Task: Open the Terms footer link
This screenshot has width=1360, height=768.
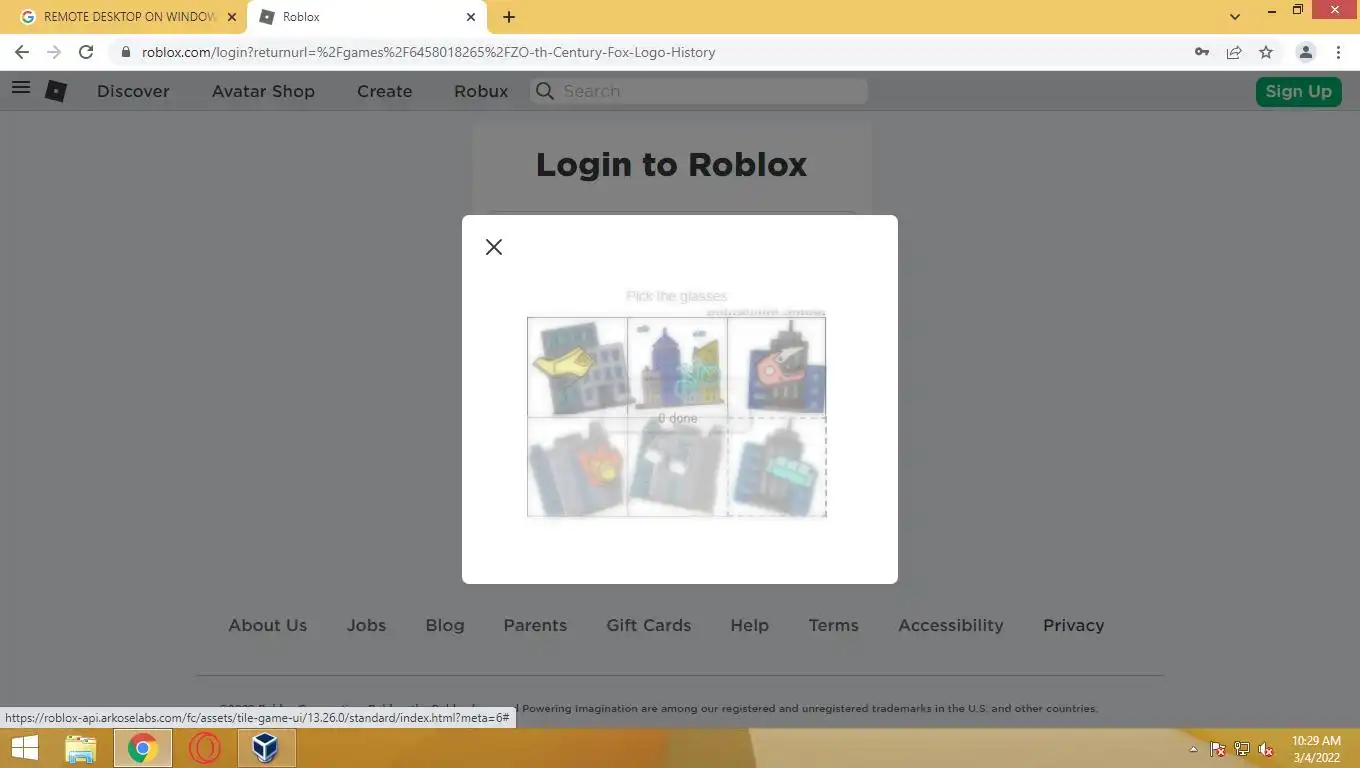Action: 834,625
